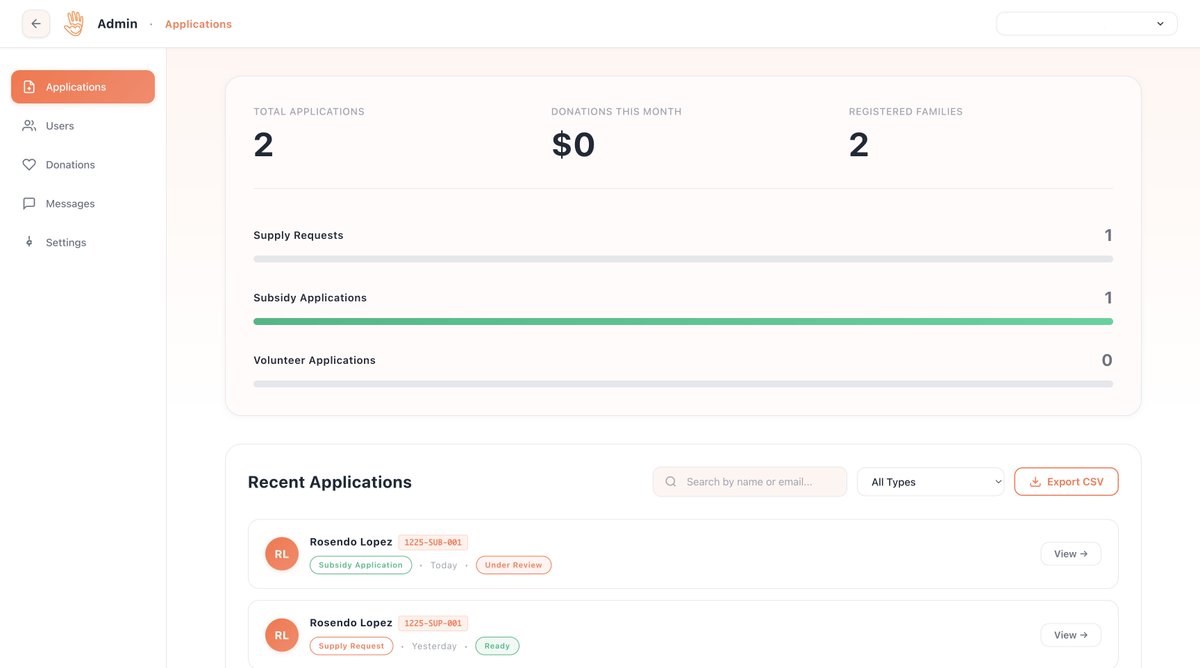View the Supply Request 1225-SUP-001
The width and height of the screenshot is (1200, 668).
pyautogui.click(x=1071, y=635)
